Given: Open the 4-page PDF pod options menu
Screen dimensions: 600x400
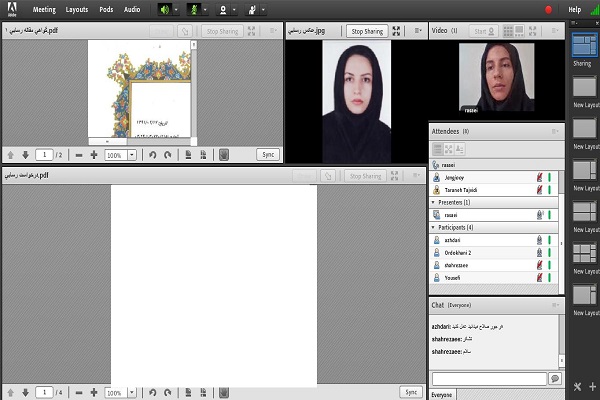Looking at the screenshot, I should pos(416,175).
